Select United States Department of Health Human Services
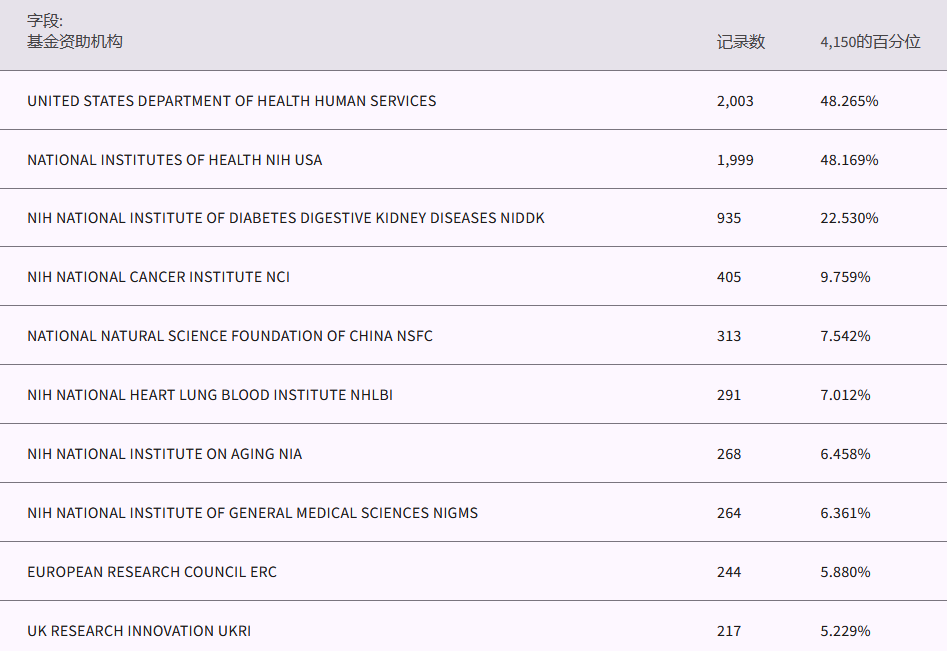Screen dimensions: 947x651 point(231,101)
